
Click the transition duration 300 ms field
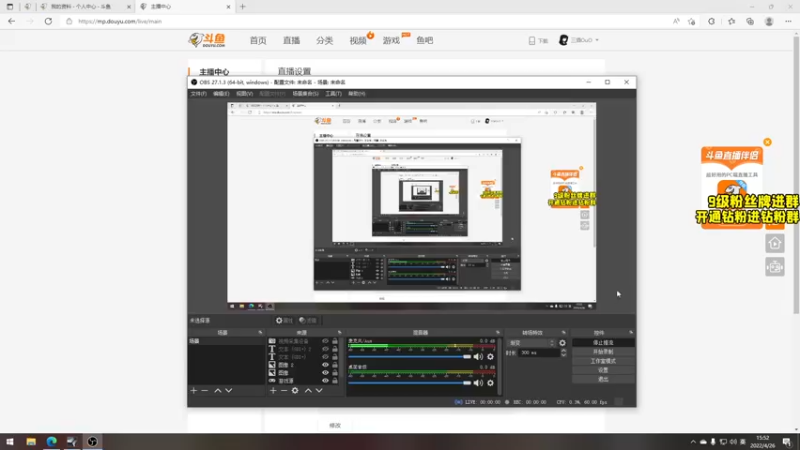pyautogui.click(x=538, y=353)
